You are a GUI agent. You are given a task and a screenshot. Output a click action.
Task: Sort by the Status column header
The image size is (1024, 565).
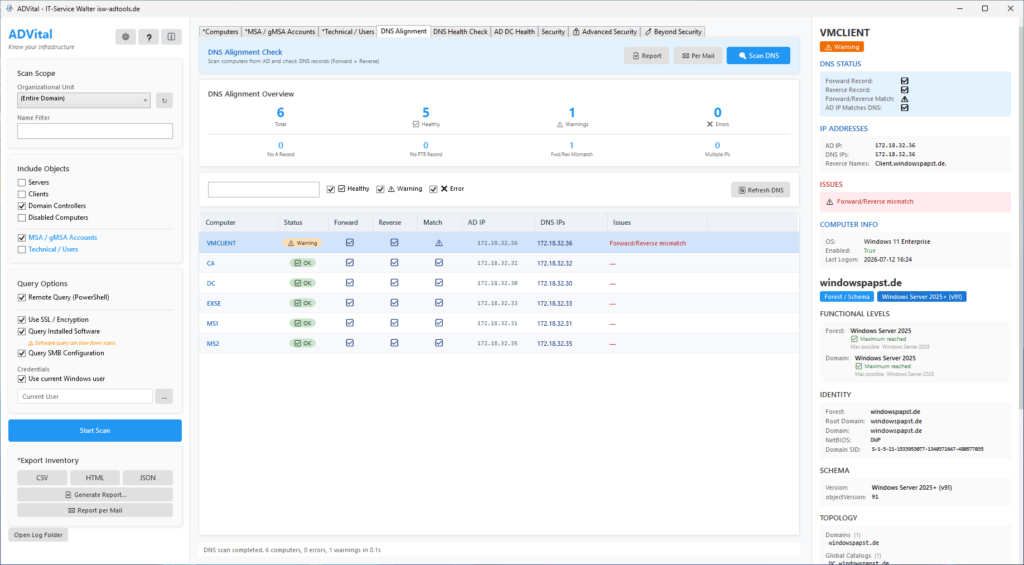(x=303, y=222)
